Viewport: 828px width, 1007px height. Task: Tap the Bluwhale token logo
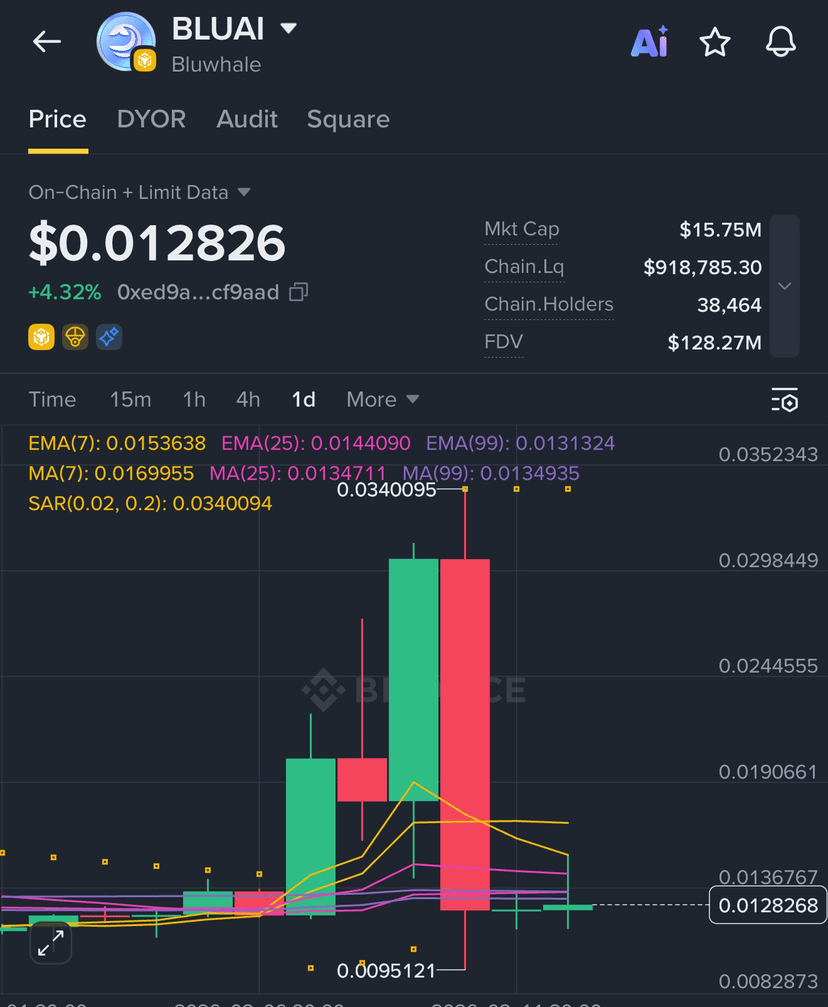(x=127, y=42)
